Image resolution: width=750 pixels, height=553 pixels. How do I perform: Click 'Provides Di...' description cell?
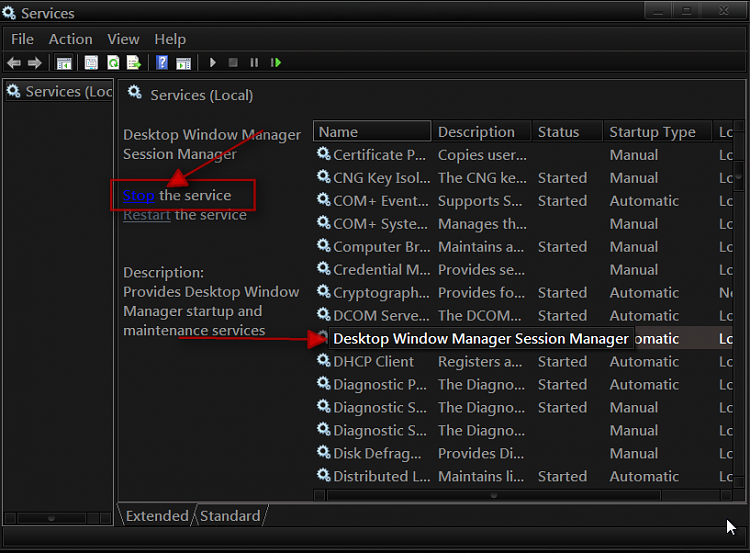(481, 453)
